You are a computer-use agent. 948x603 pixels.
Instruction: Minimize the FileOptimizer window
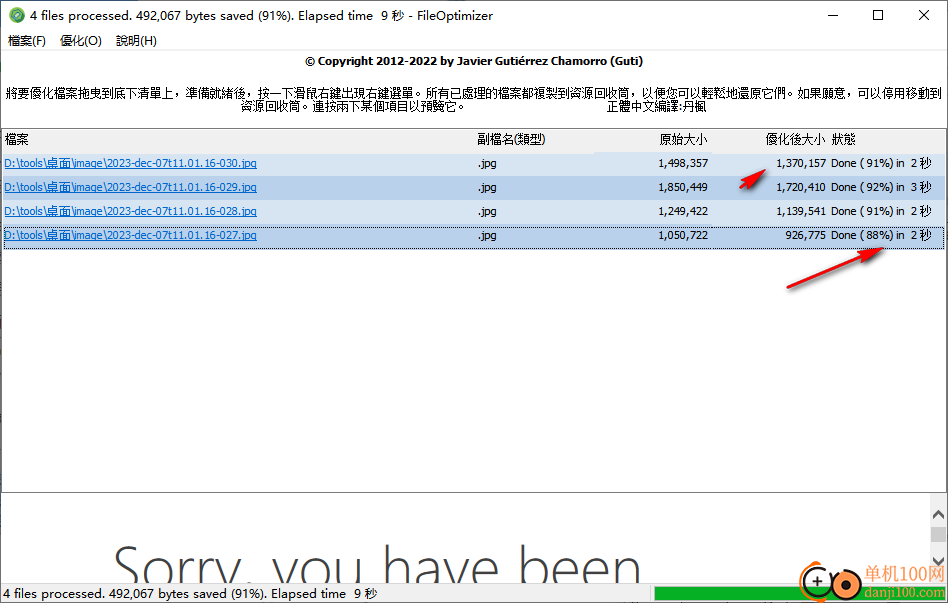pyautogui.click(x=833, y=15)
